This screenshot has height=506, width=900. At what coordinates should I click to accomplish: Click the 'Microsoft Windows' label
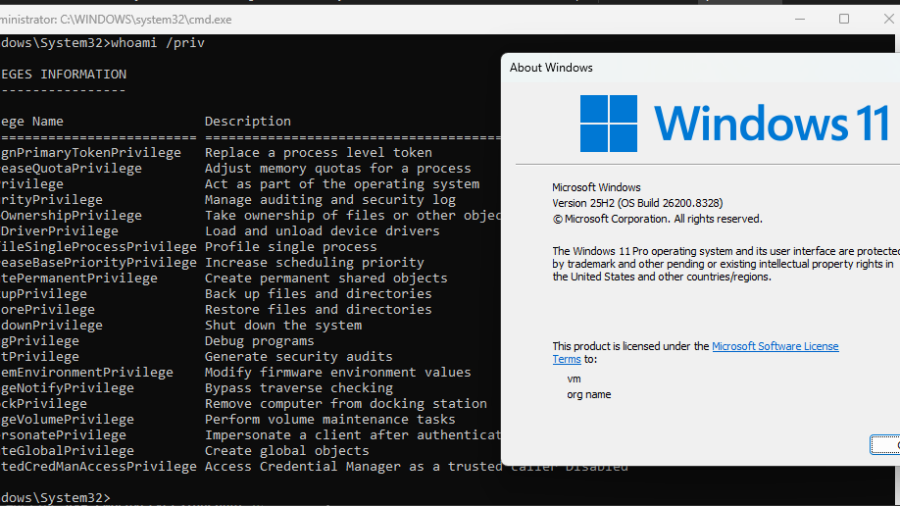click(596, 187)
